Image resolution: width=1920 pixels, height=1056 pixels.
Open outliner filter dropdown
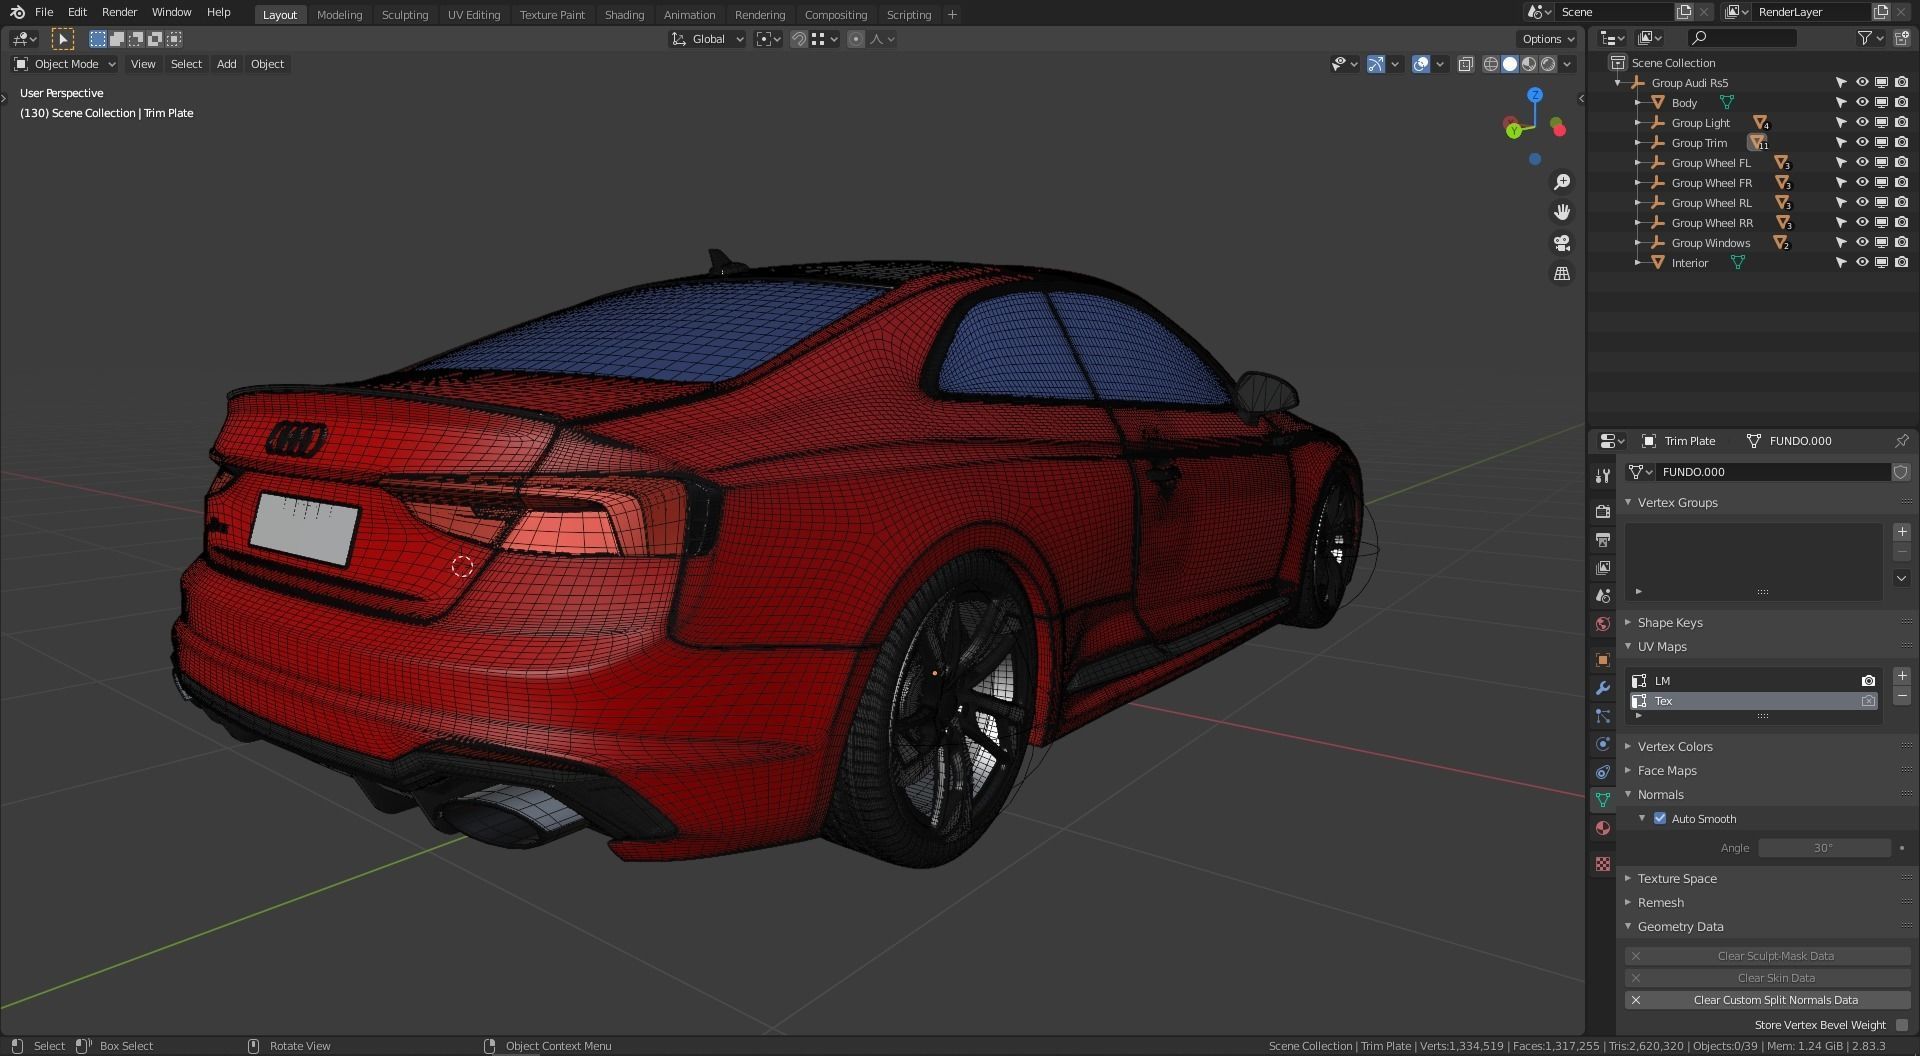tap(1870, 38)
